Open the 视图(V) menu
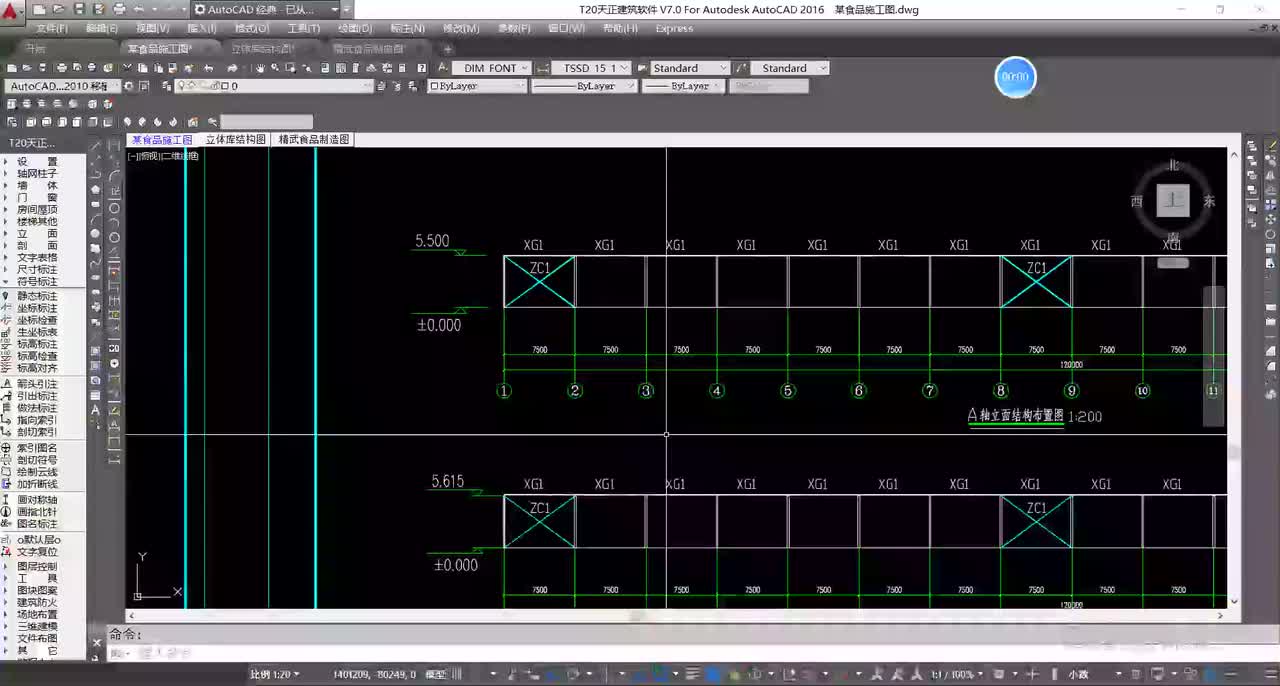The width and height of the screenshot is (1280, 686). pos(152,28)
